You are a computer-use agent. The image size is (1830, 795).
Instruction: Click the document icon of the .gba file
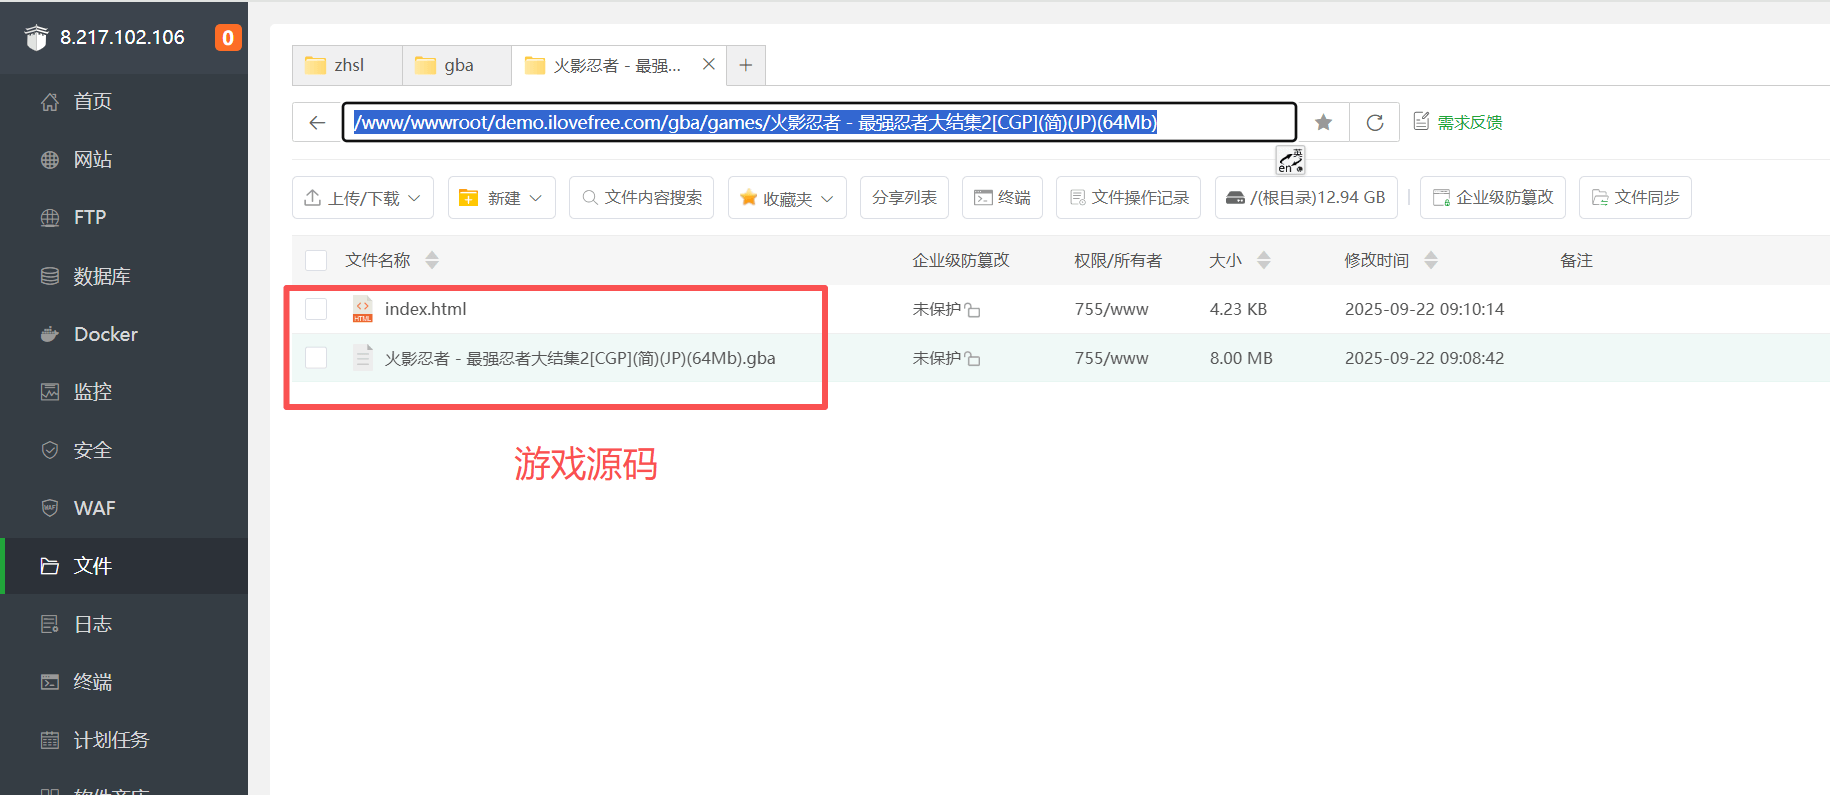[363, 358]
